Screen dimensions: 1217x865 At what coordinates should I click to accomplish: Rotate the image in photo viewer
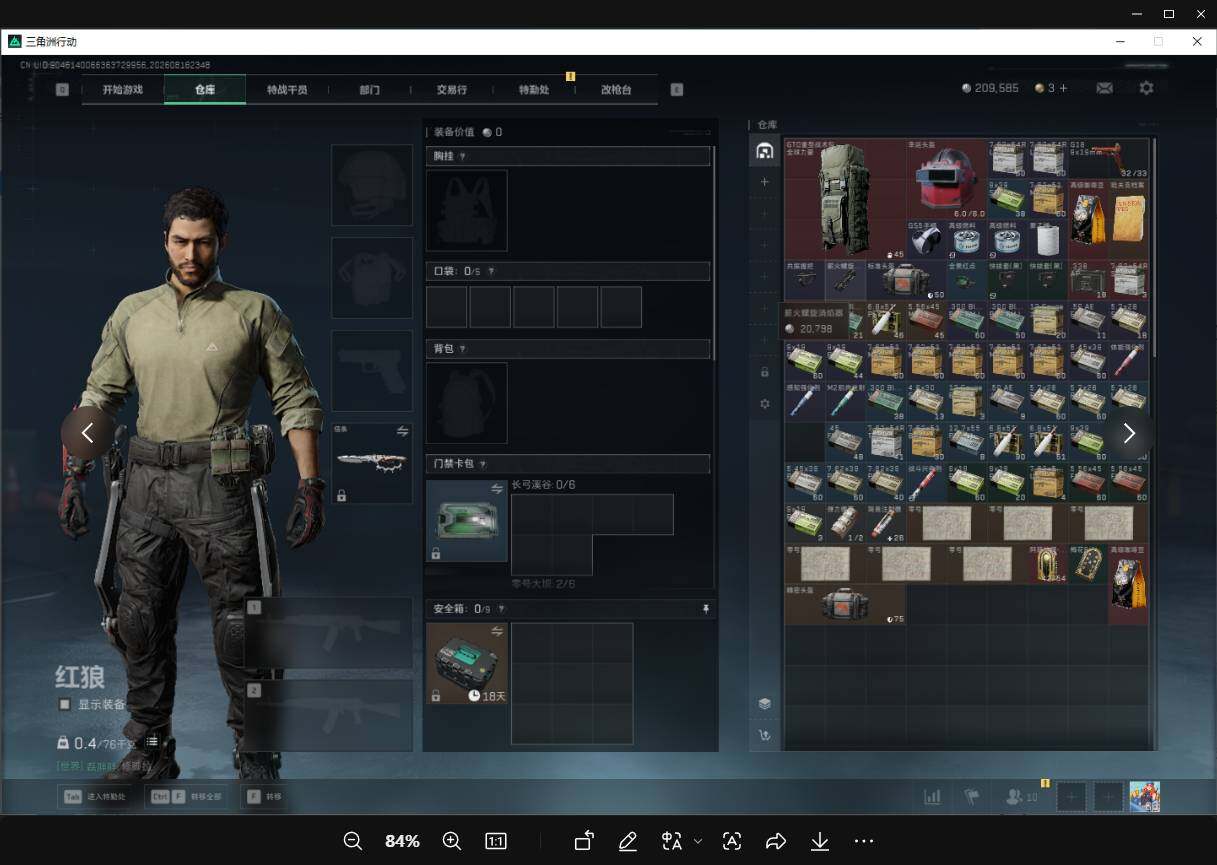584,841
